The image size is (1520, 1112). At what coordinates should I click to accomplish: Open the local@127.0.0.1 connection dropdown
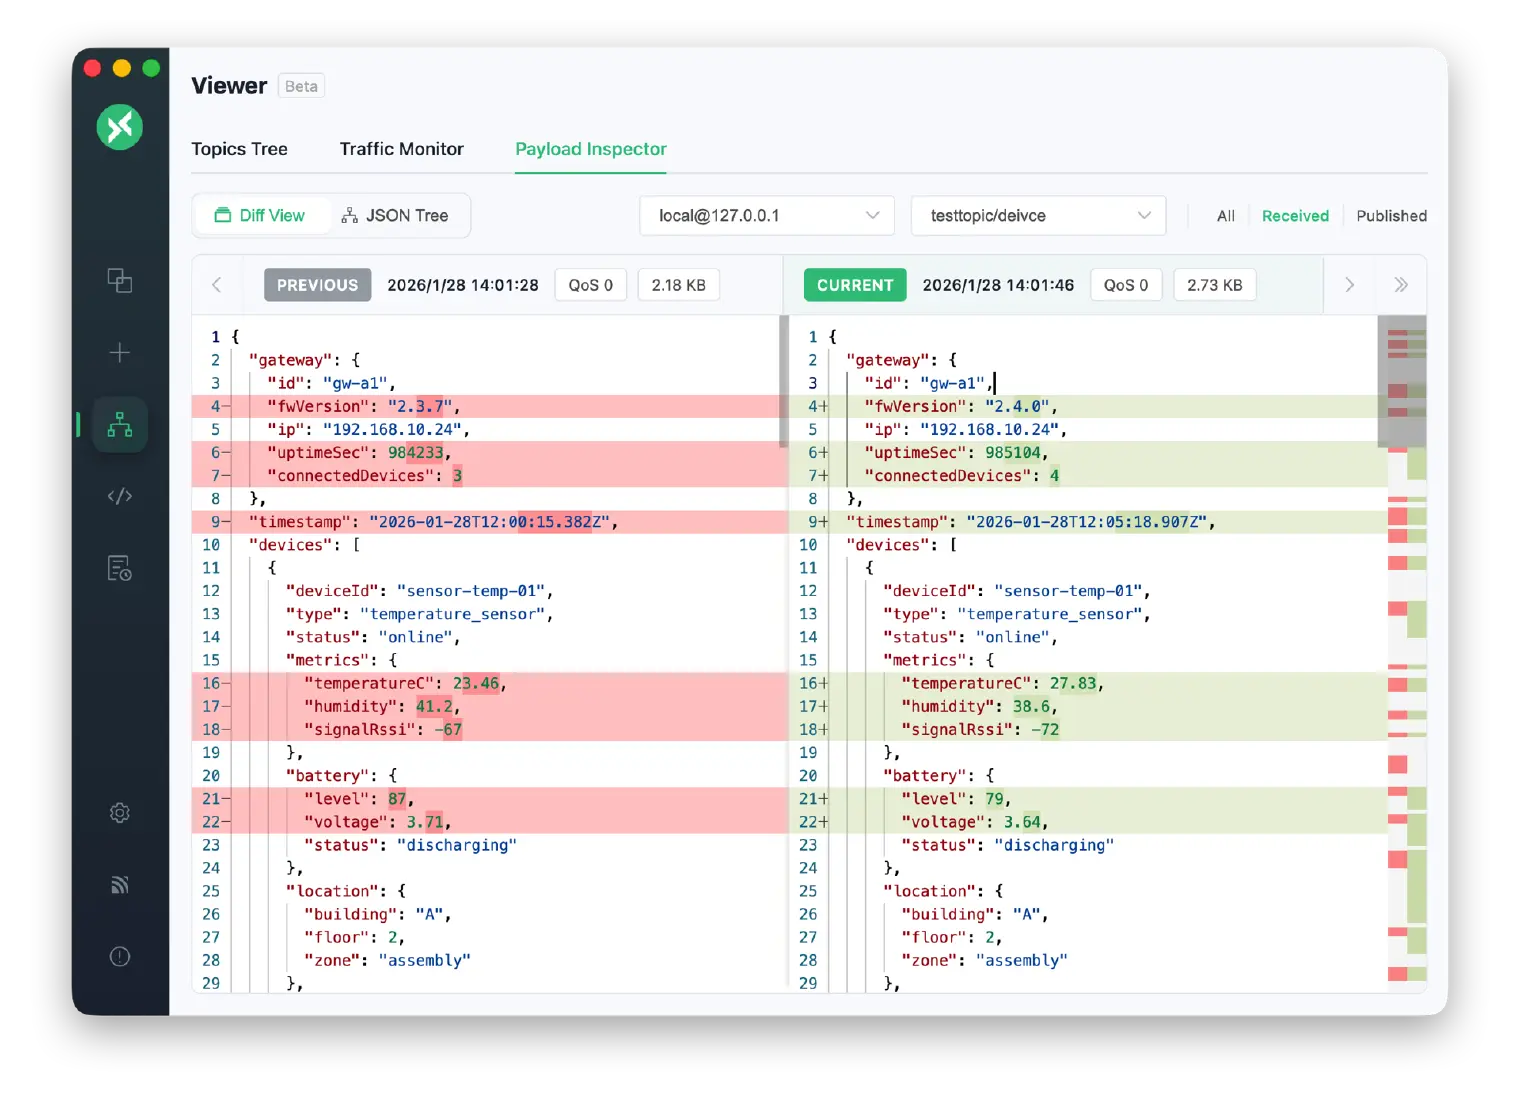(767, 216)
